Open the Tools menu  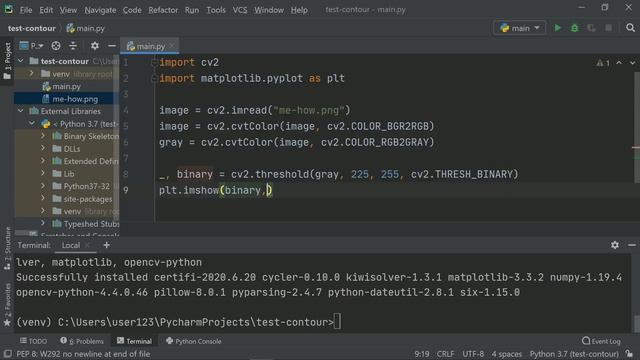coord(216,10)
